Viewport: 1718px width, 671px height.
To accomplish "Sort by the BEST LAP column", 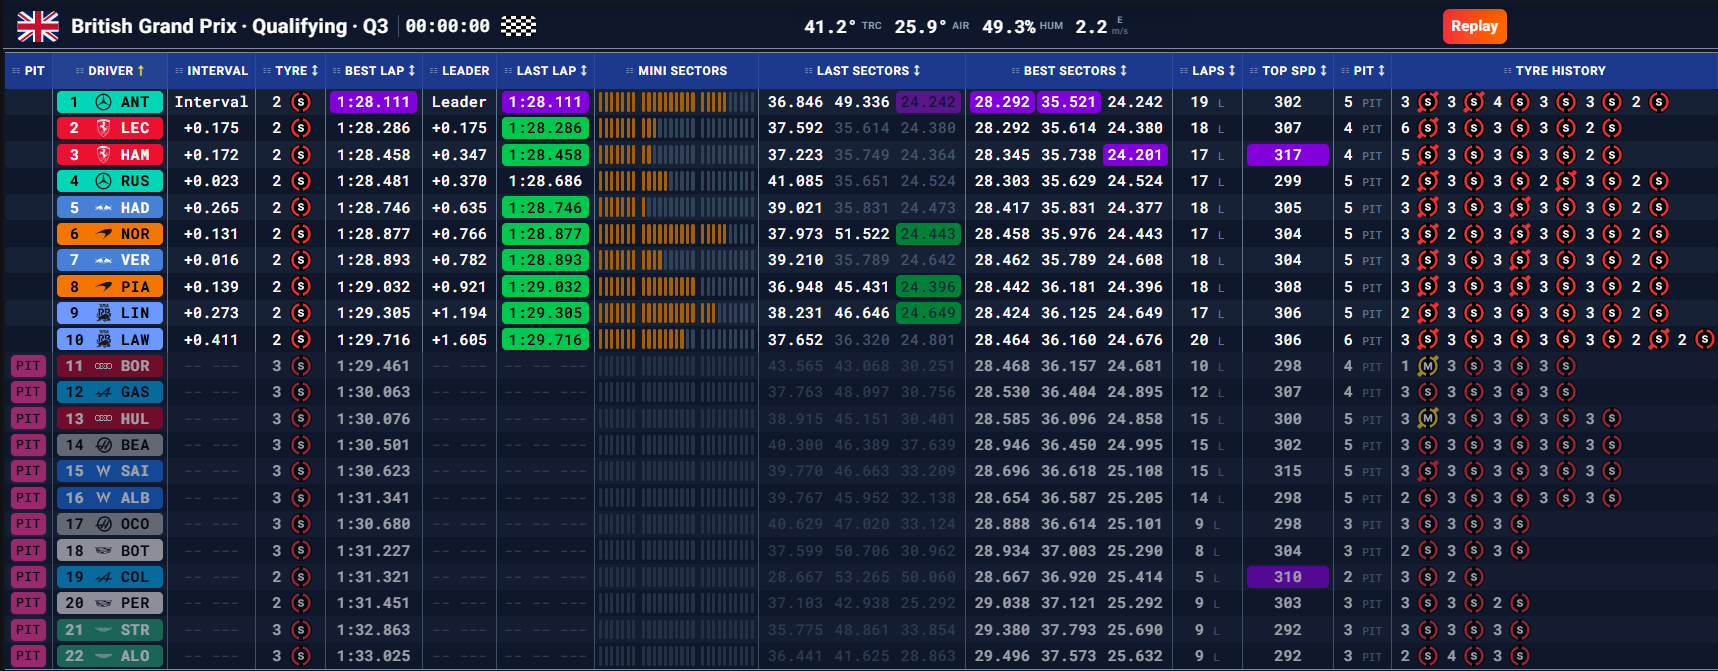I will click(374, 71).
